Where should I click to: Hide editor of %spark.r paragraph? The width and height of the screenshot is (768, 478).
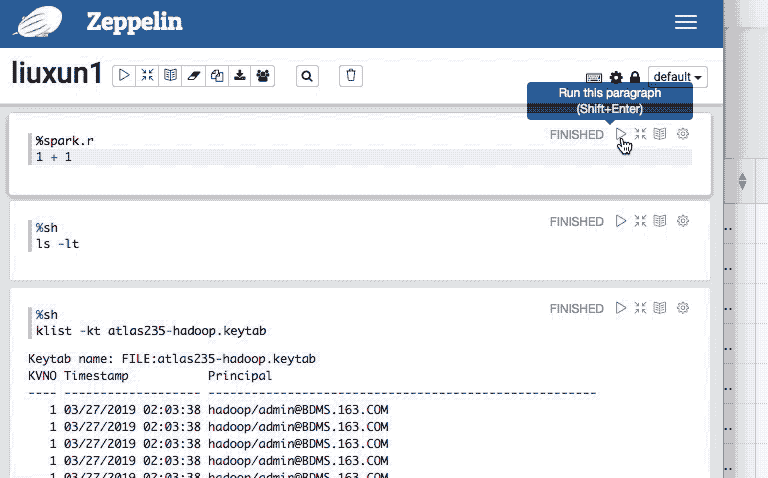pyautogui.click(x=640, y=134)
